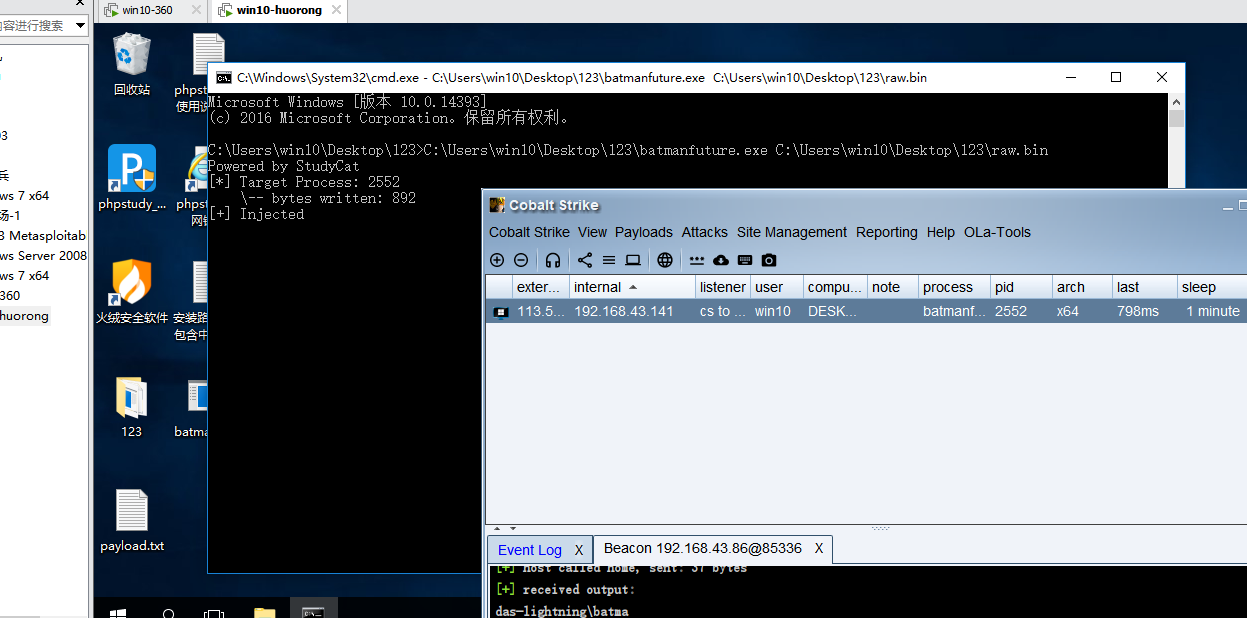Click the downward split-pane collapse arrow
This screenshot has width=1247, height=618.
tap(513, 528)
